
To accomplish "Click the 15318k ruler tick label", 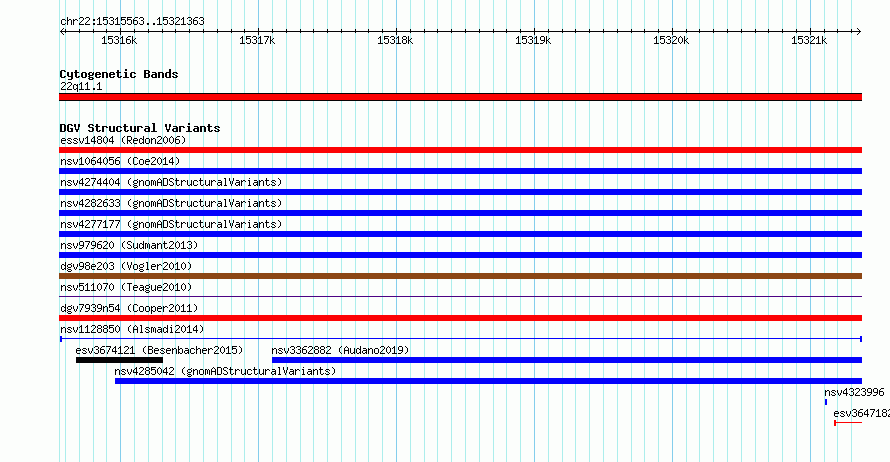I will 395,40.
